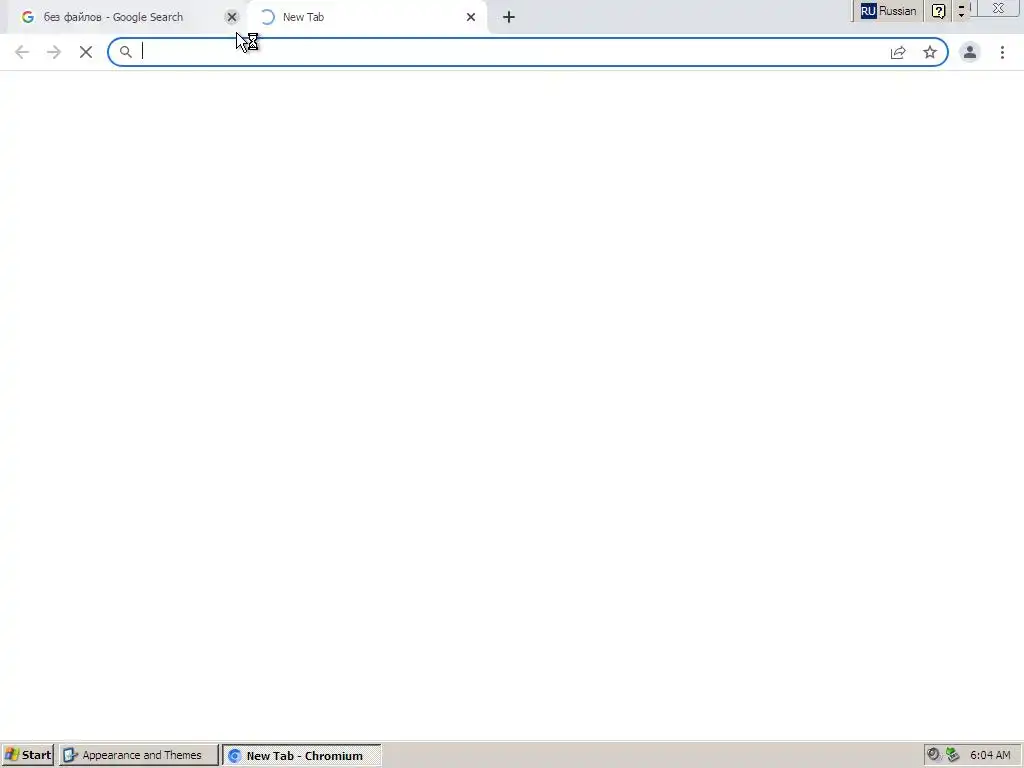Click the 6:04 AM taskbar clock
This screenshot has width=1024, height=768.
(990, 755)
